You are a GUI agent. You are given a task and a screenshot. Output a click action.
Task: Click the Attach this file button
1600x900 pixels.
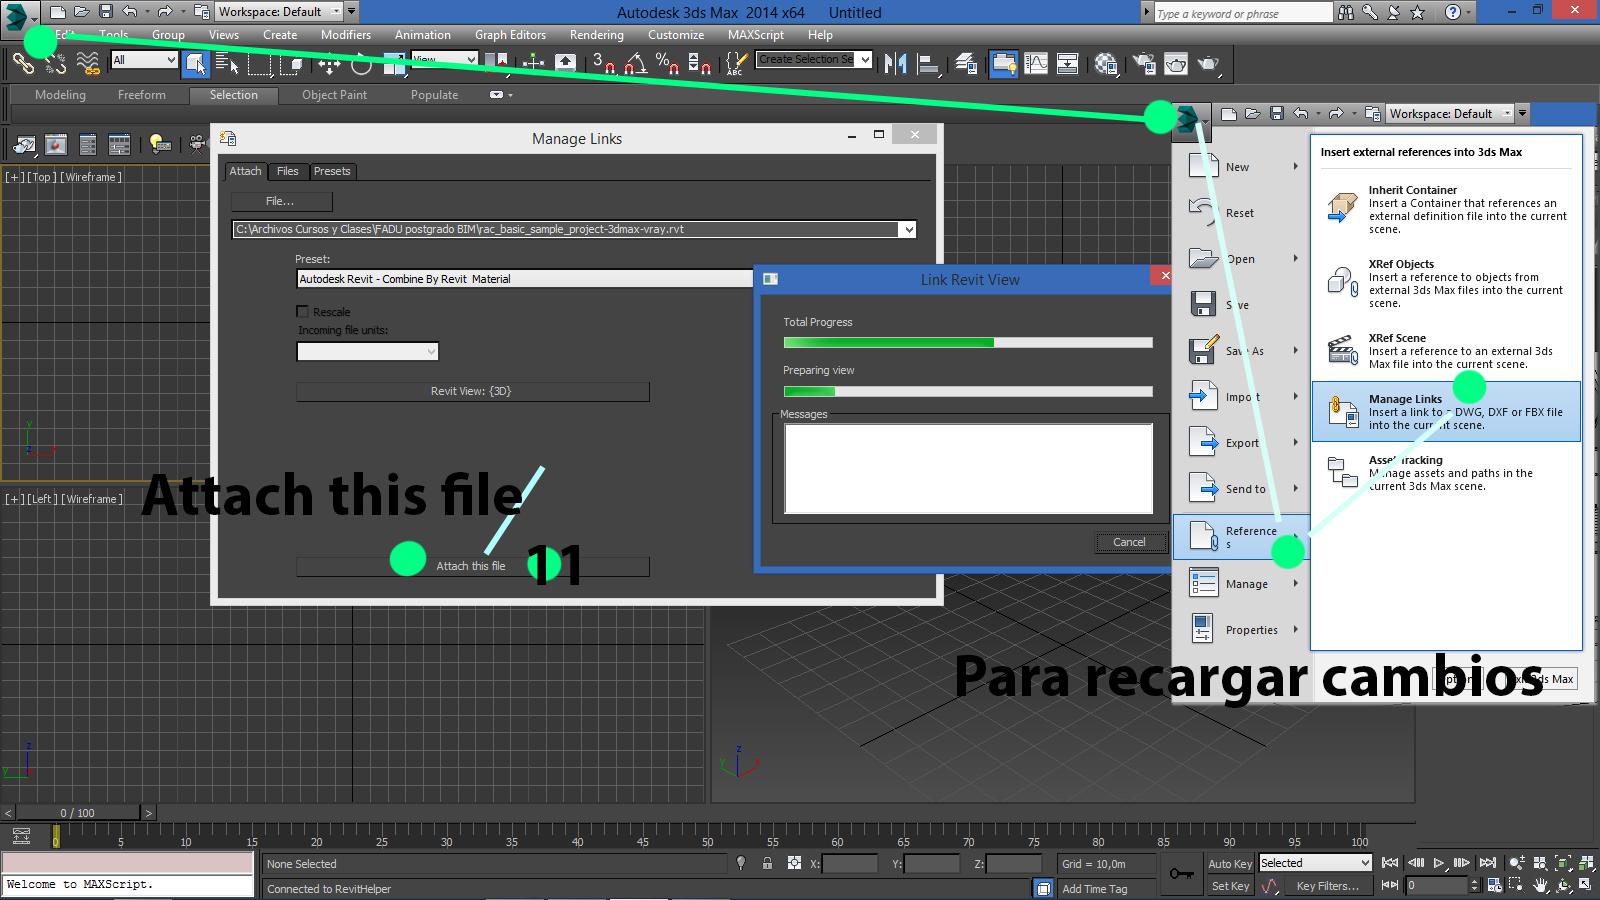pos(472,566)
